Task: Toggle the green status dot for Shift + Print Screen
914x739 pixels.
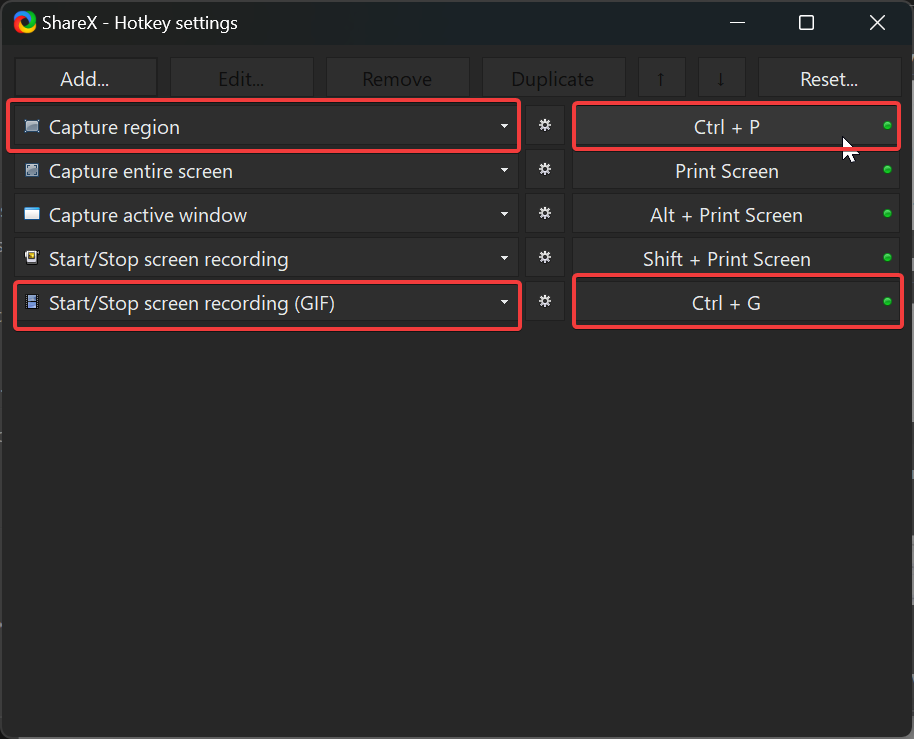Action: 887,258
